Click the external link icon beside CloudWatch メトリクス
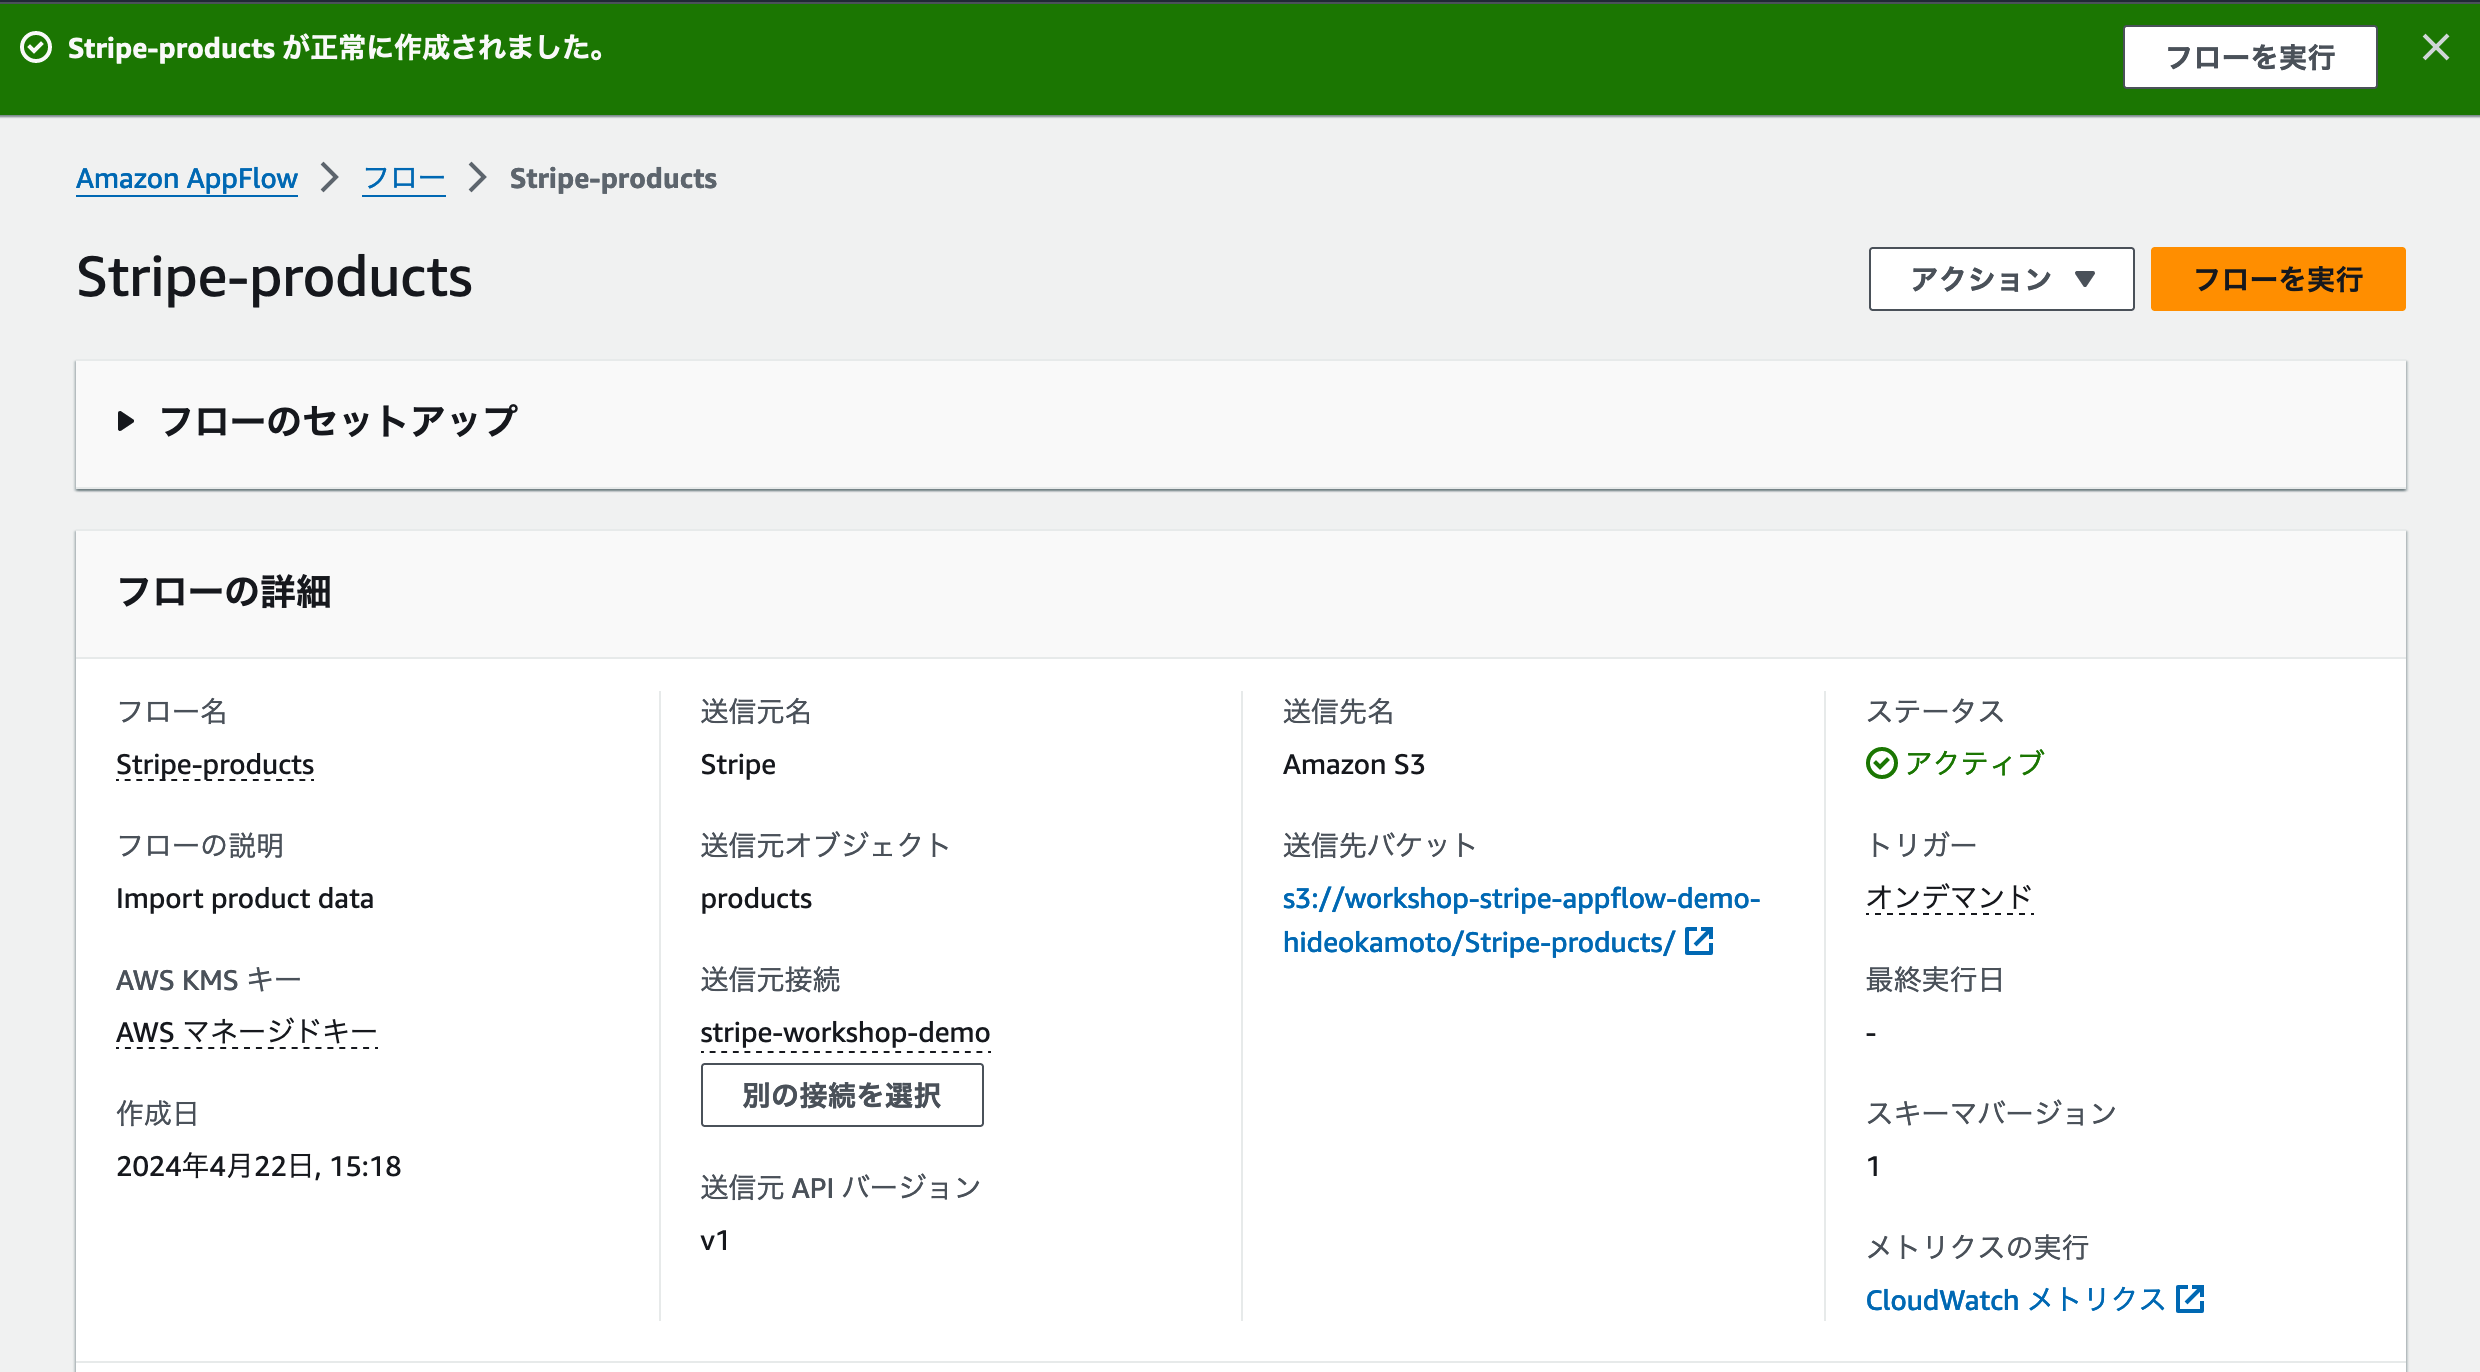2480x1372 pixels. click(2190, 1299)
